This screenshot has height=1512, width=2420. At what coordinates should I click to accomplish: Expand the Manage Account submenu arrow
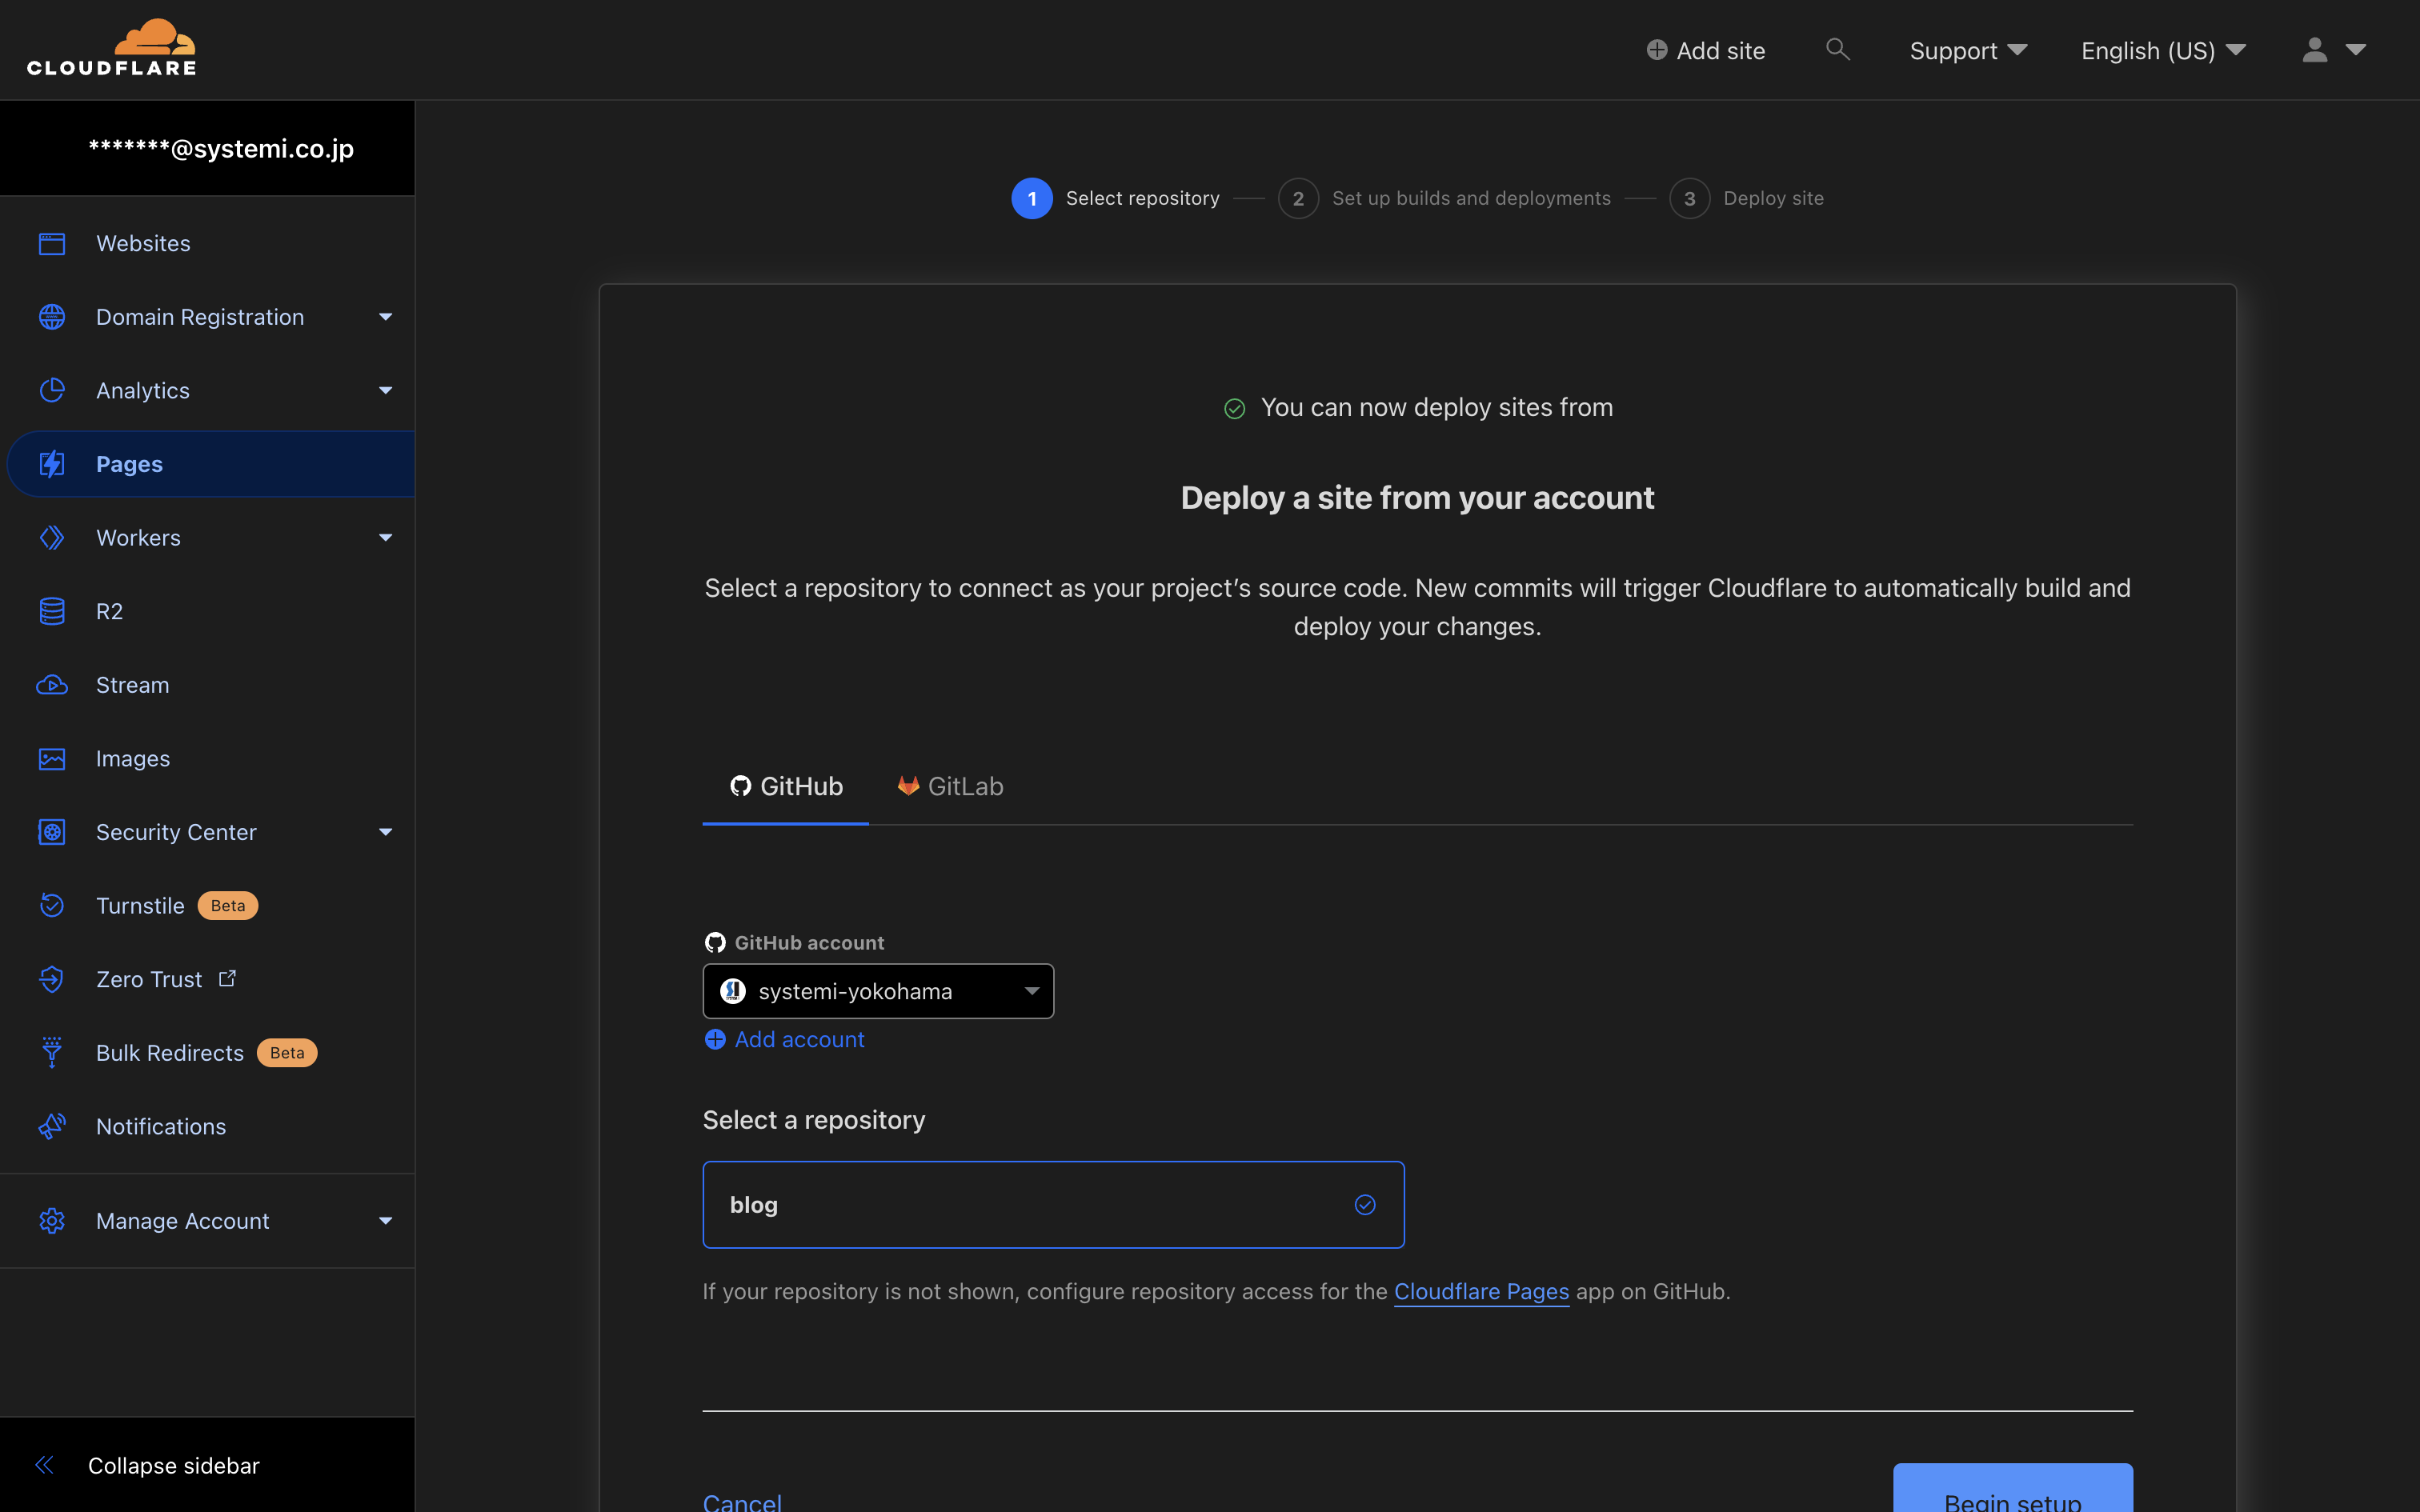pos(386,1221)
